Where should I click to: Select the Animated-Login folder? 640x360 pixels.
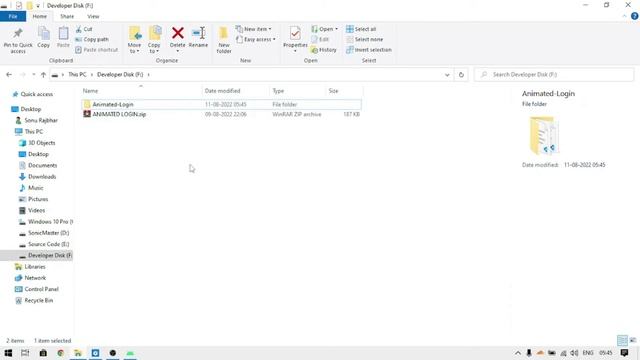point(221,104)
